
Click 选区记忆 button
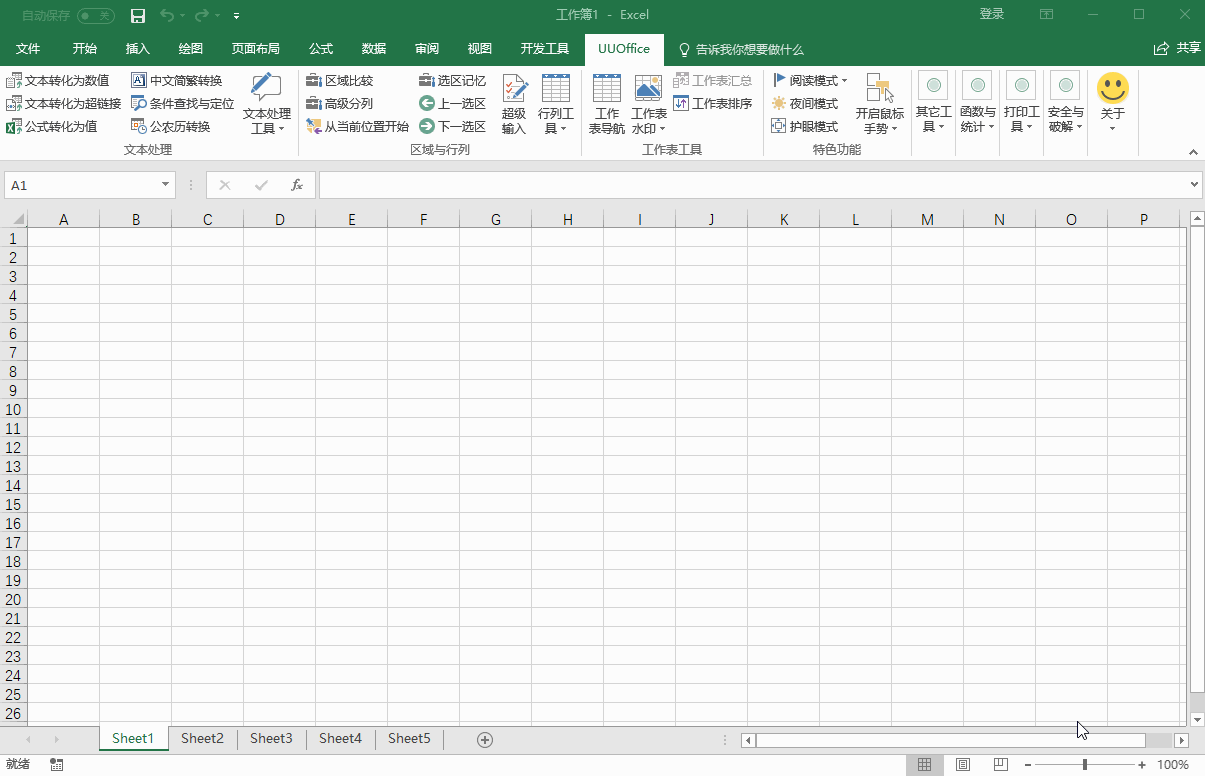(x=453, y=80)
